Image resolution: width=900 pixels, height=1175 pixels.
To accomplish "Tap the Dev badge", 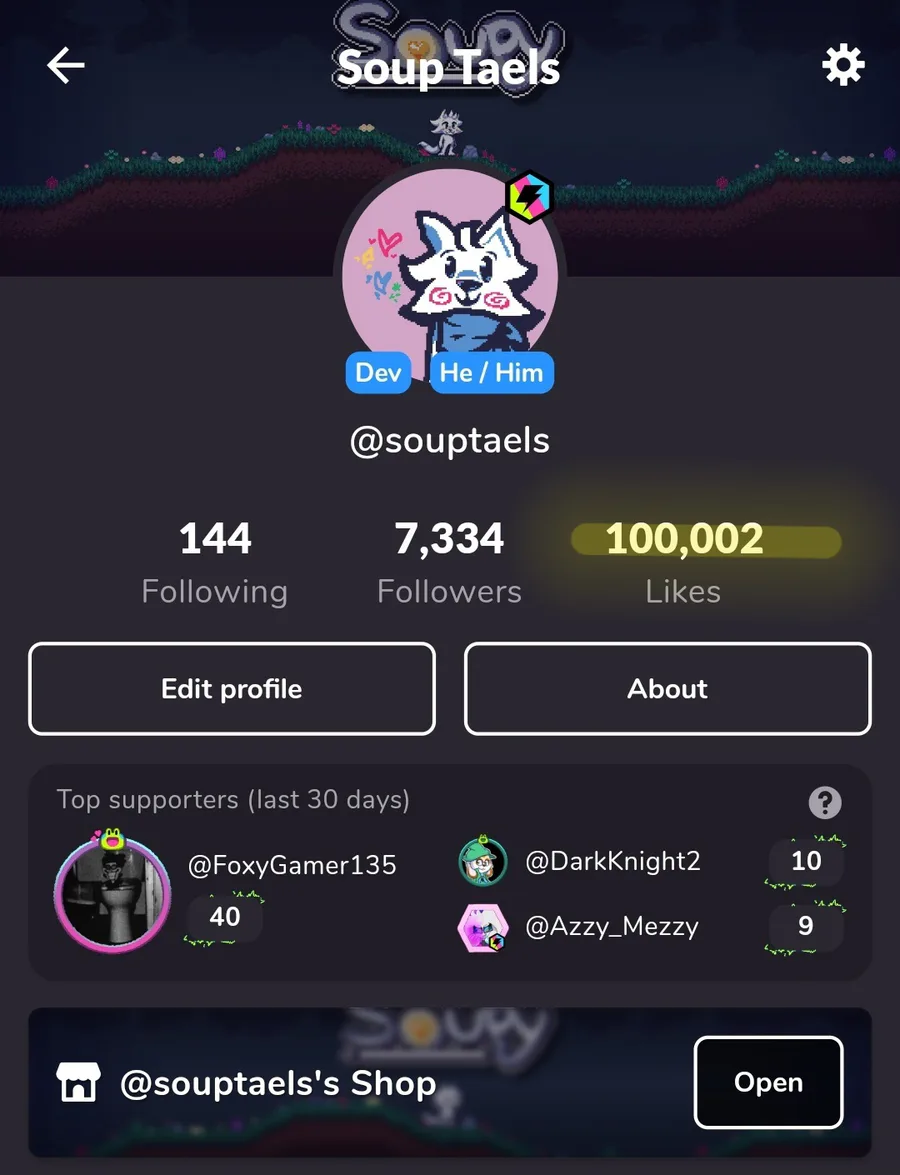I will [378, 372].
